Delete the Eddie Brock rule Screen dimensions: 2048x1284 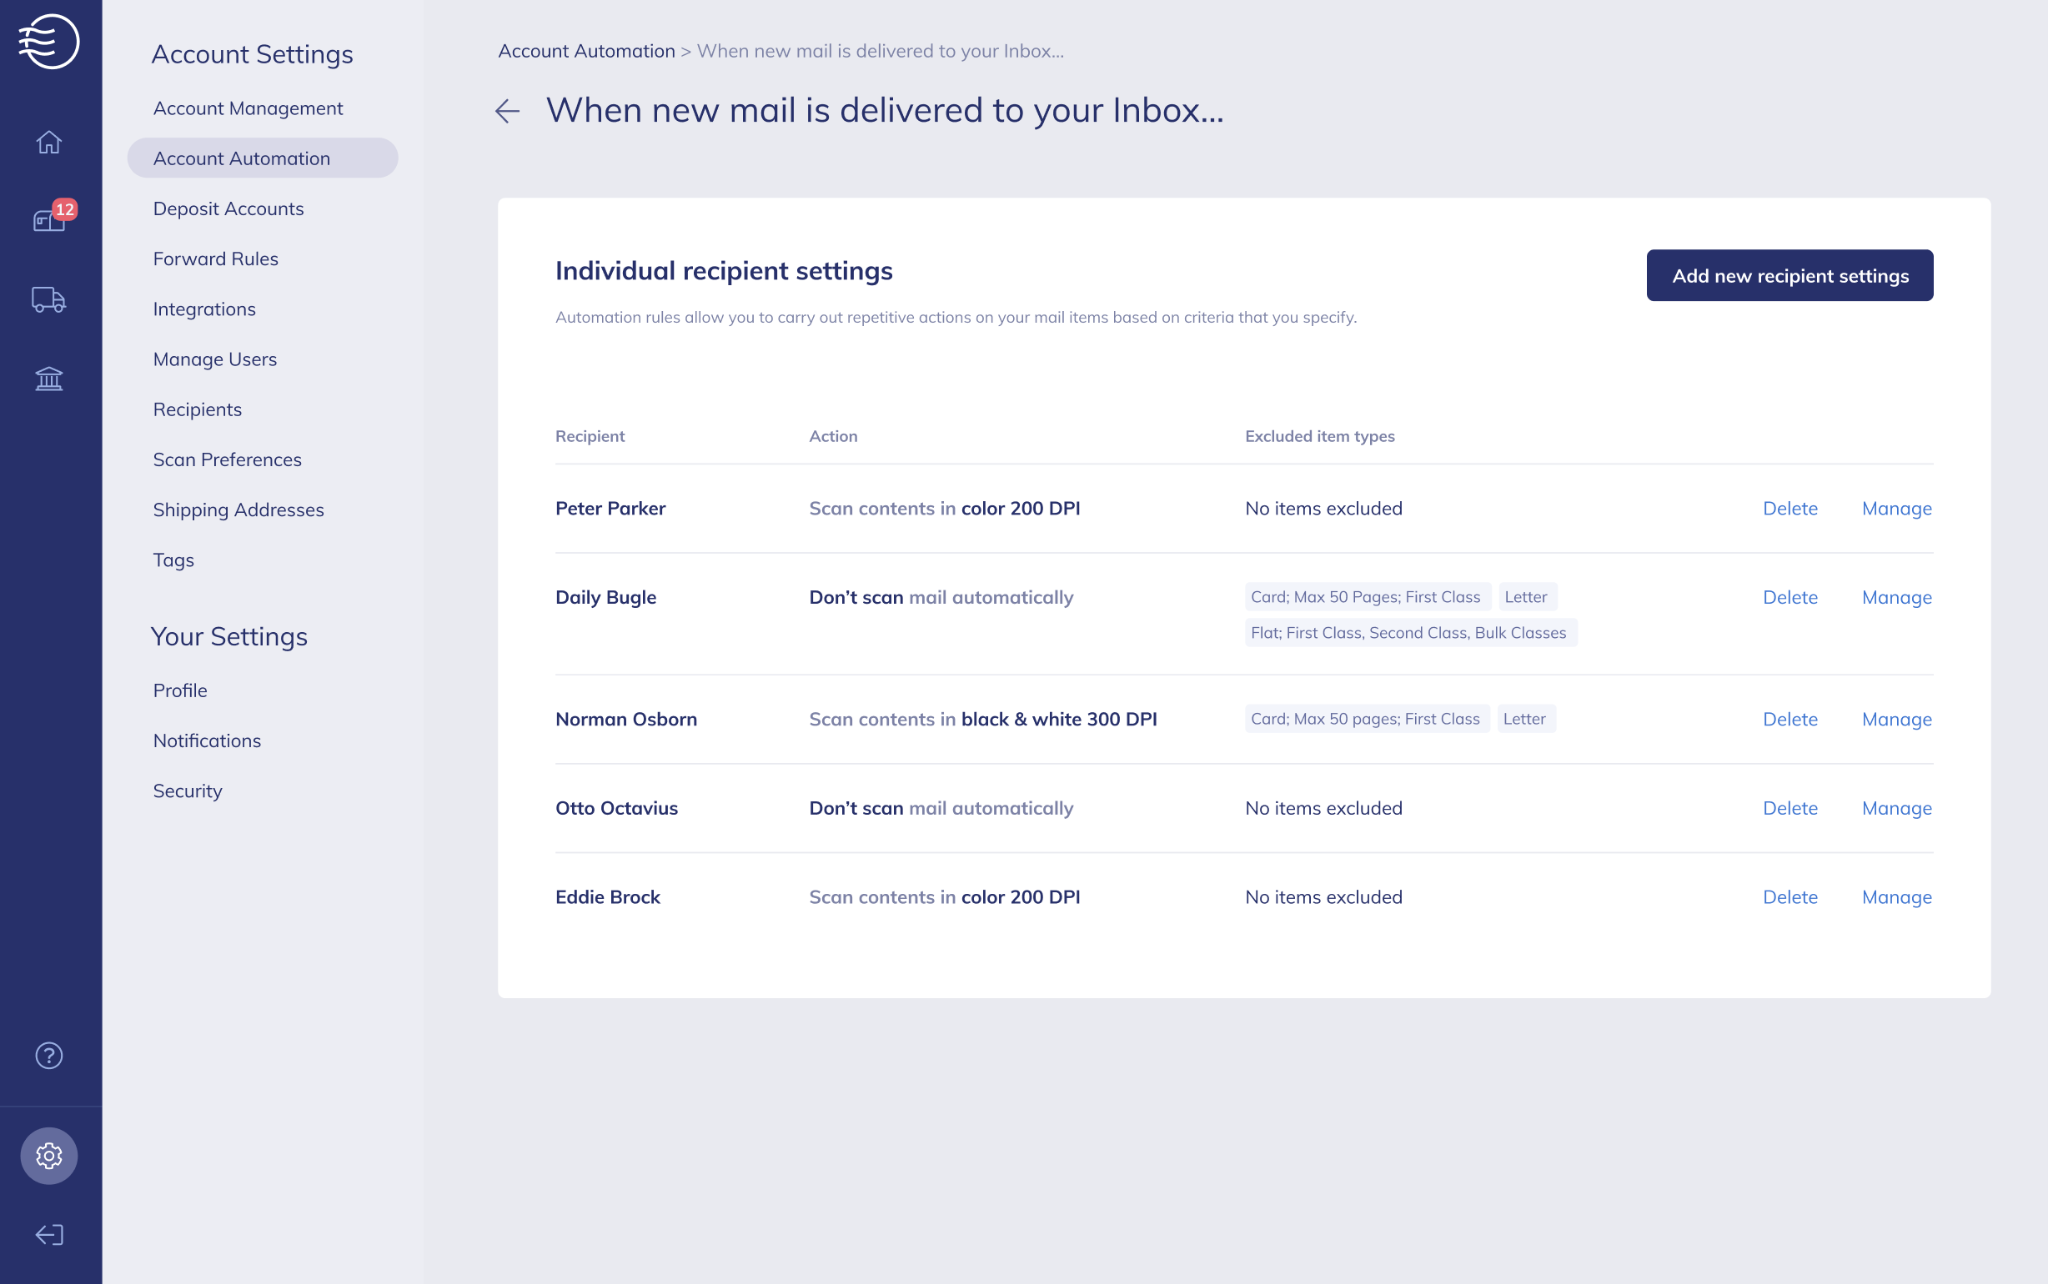[1790, 897]
